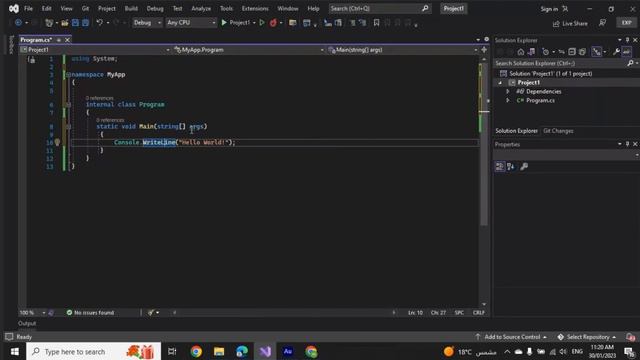Select the Program.cs editor tab
The height and width of the screenshot is (360, 640).
(x=36, y=40)
